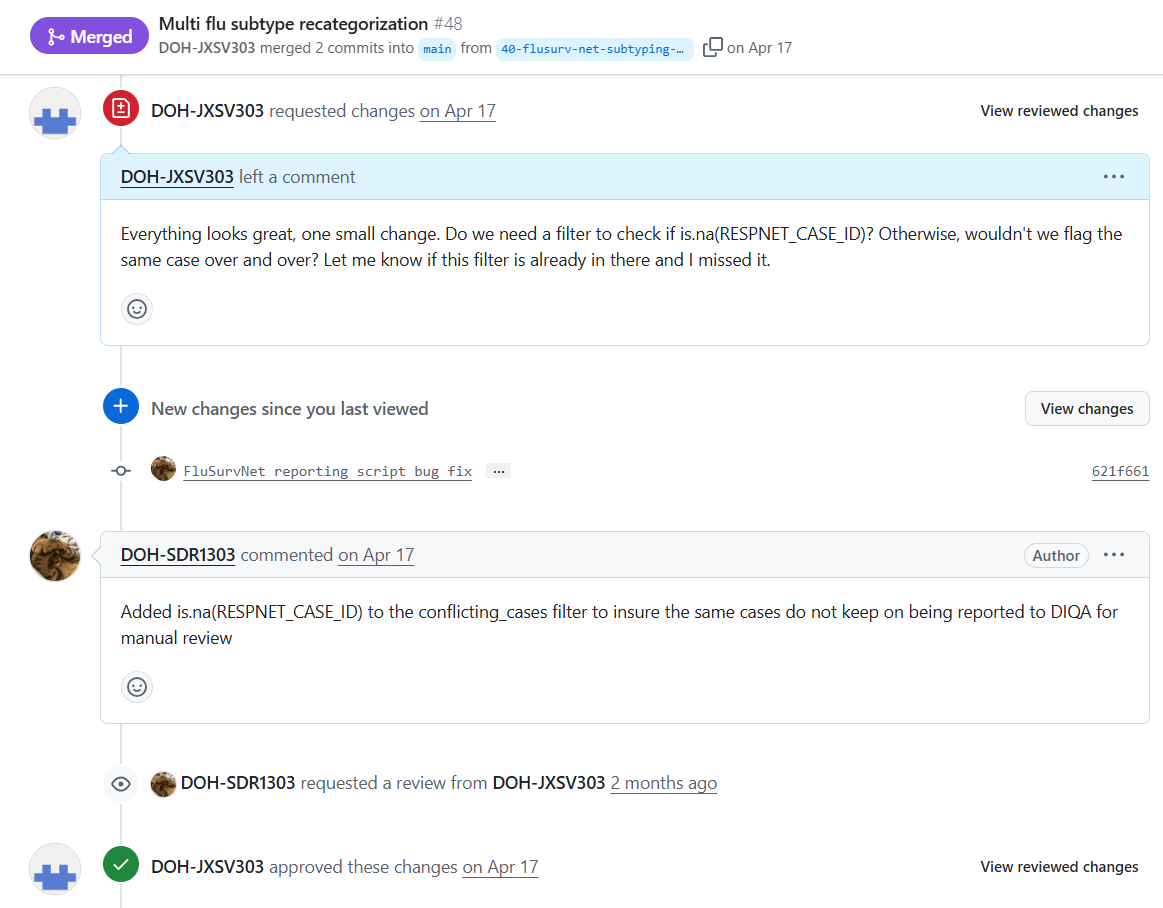Image resolution: width=1163 pixels, height=908 pixels.
Task: Expand the commit message with the ellipsis
Action: [x=498, y=470]
